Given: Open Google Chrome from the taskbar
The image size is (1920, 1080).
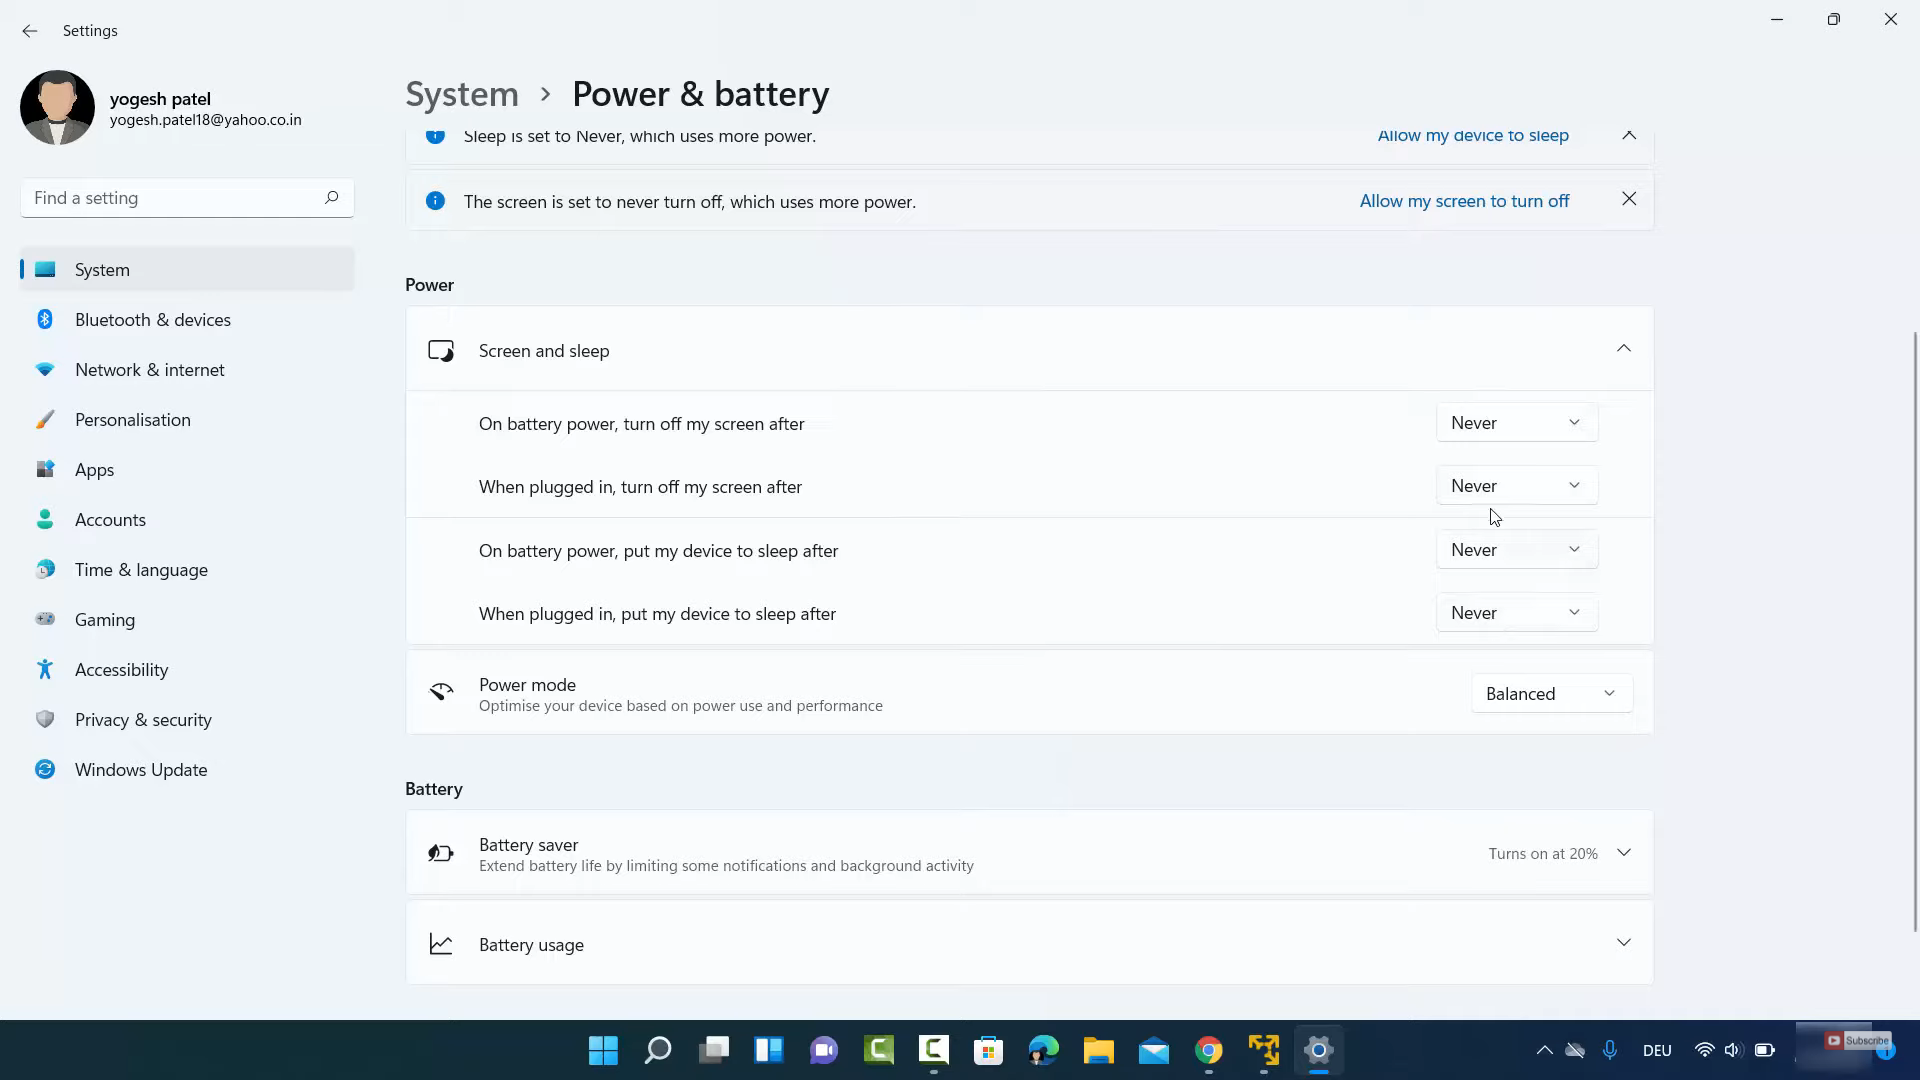Looking at the screenshot, I should (1208, 1050).
